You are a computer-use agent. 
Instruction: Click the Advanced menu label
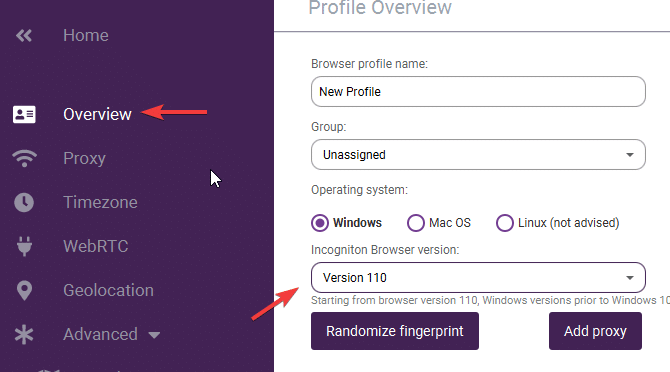point(100,334)
